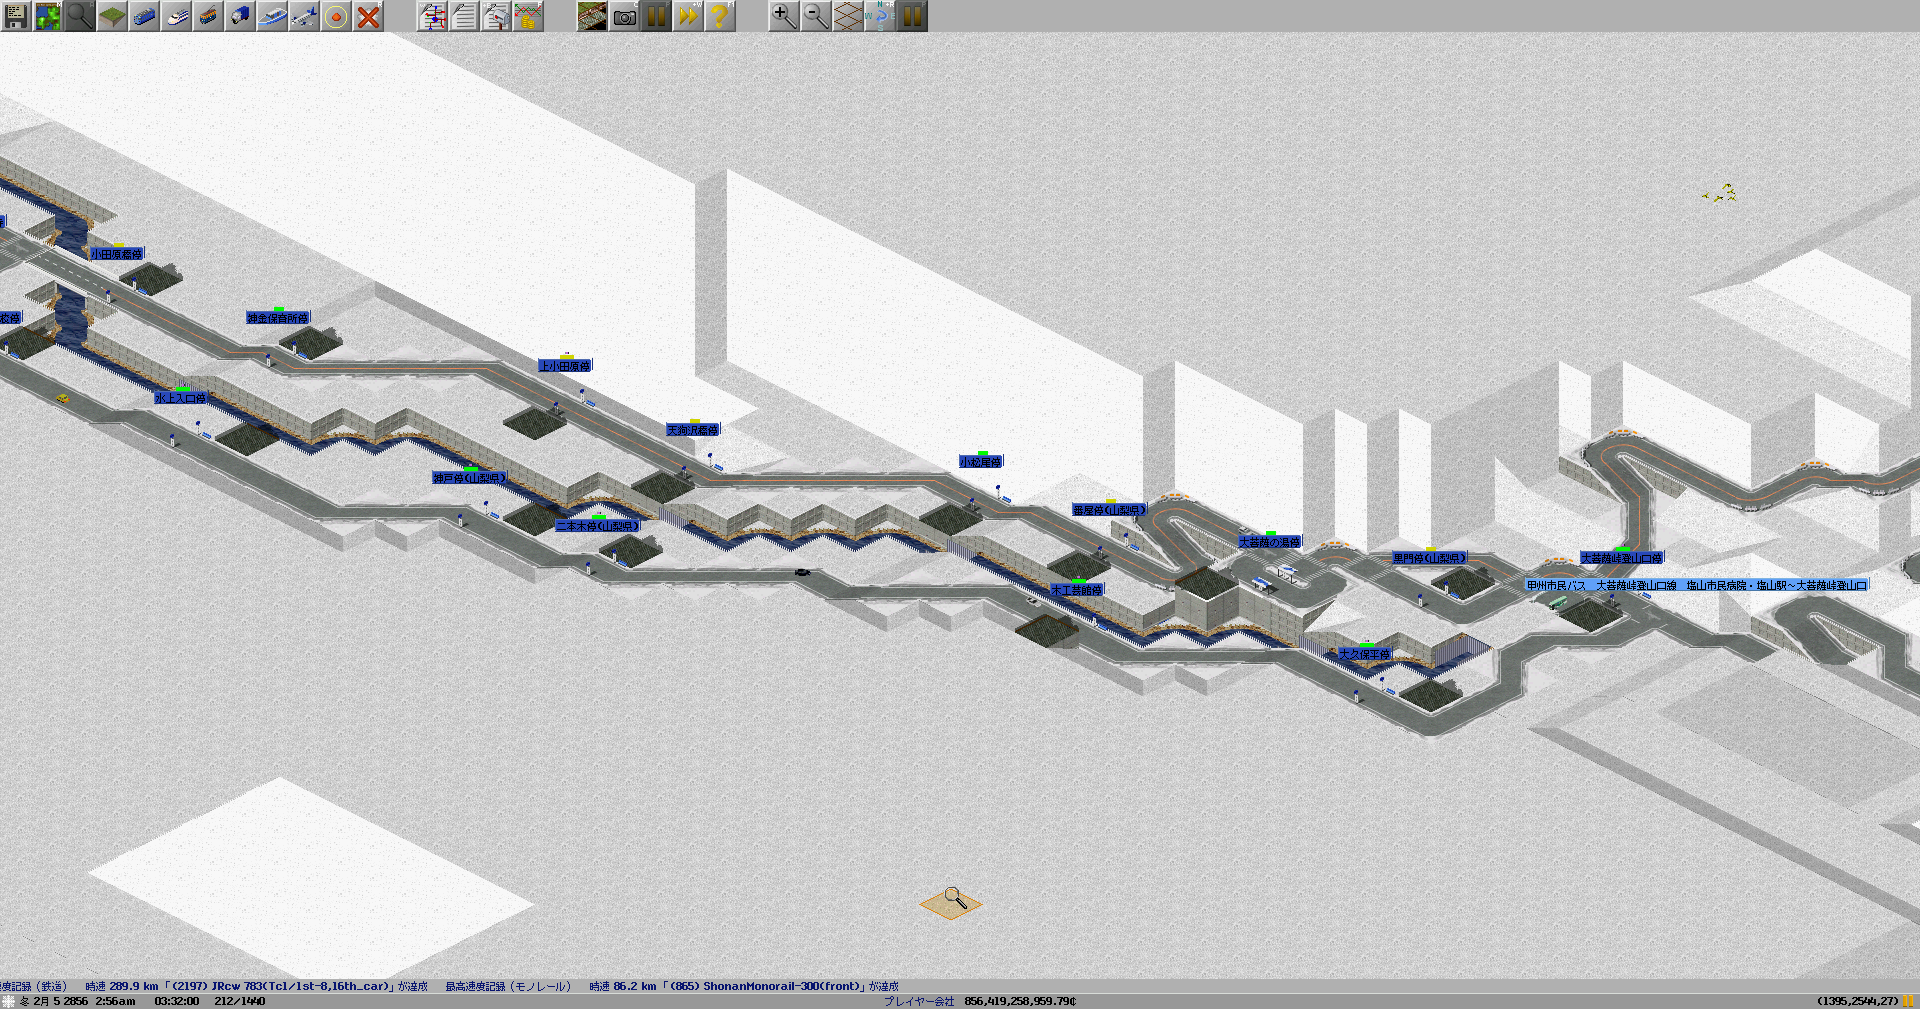Toggle game pause button
Screen dimensions: 1920x1009
point(656,16)
